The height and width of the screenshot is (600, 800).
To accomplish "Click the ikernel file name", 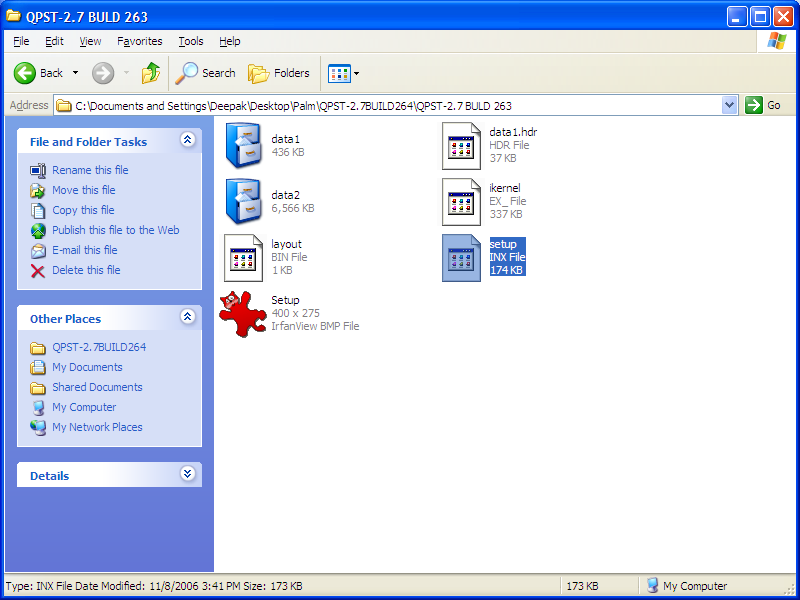I will 505,188.
